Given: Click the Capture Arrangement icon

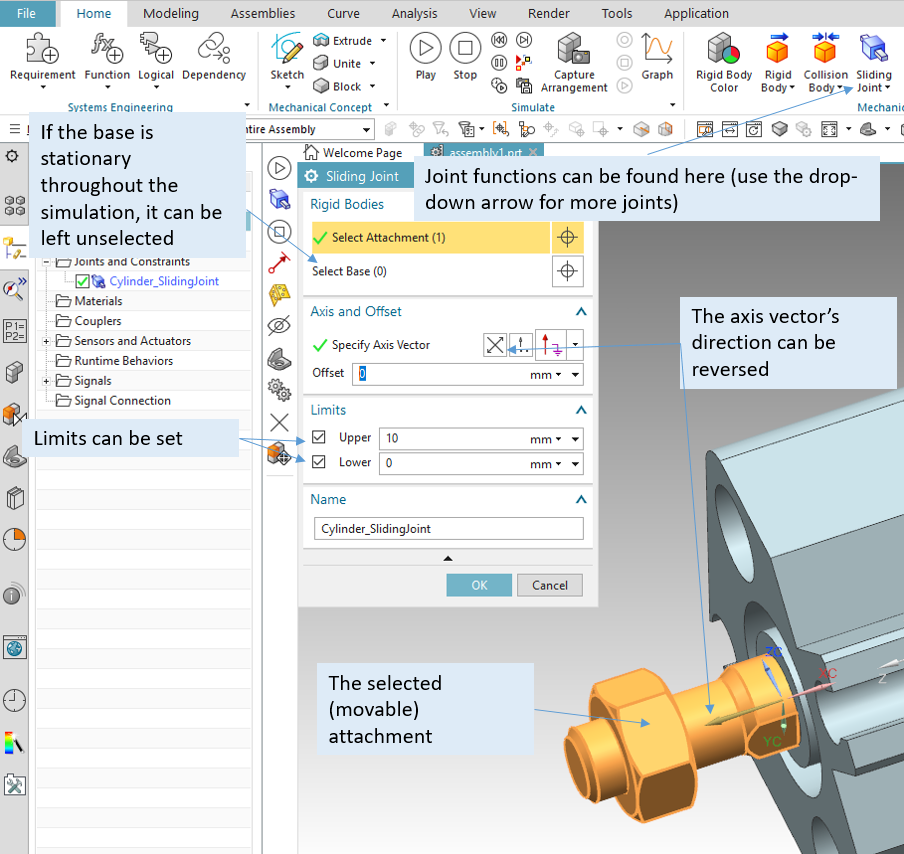Looking at the screenshot, I should coord(573,50).
